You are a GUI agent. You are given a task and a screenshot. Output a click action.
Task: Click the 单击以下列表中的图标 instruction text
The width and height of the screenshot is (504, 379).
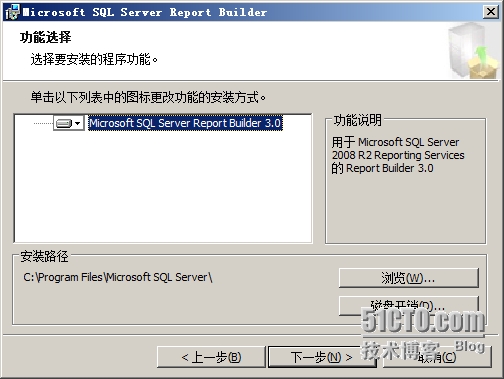click(x=148, y=97)
